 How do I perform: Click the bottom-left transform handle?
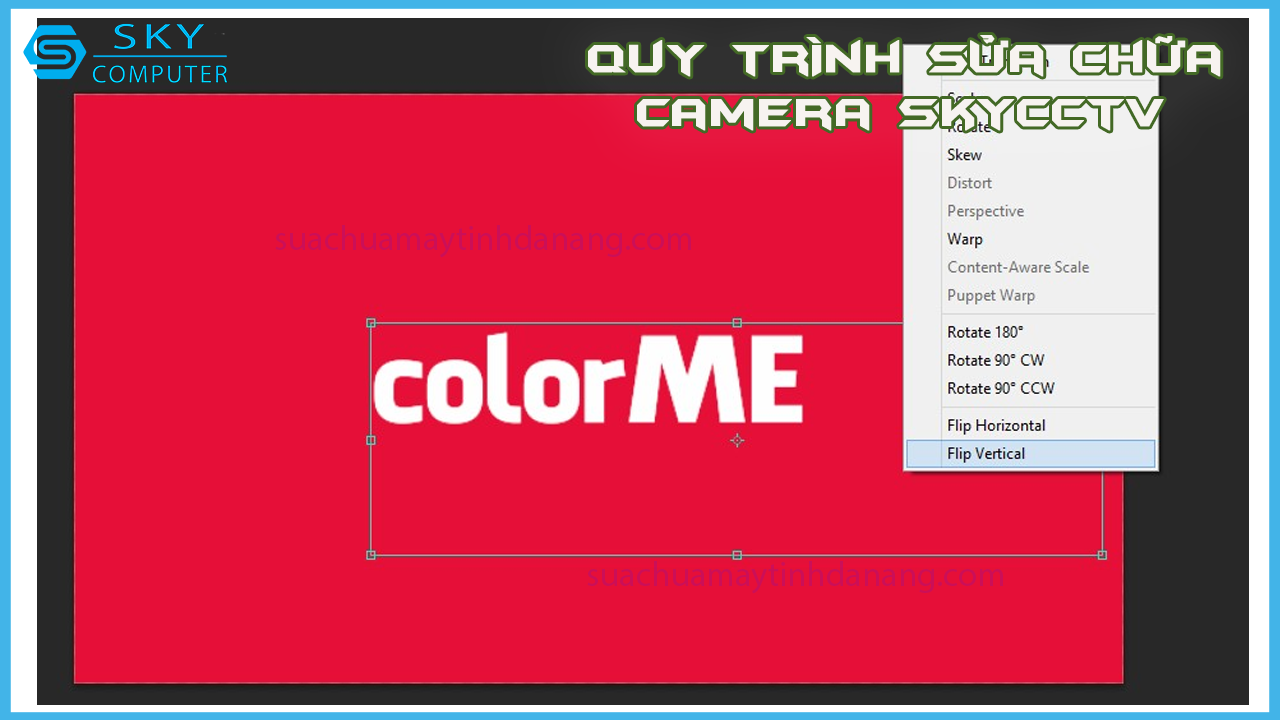[371, 555]
